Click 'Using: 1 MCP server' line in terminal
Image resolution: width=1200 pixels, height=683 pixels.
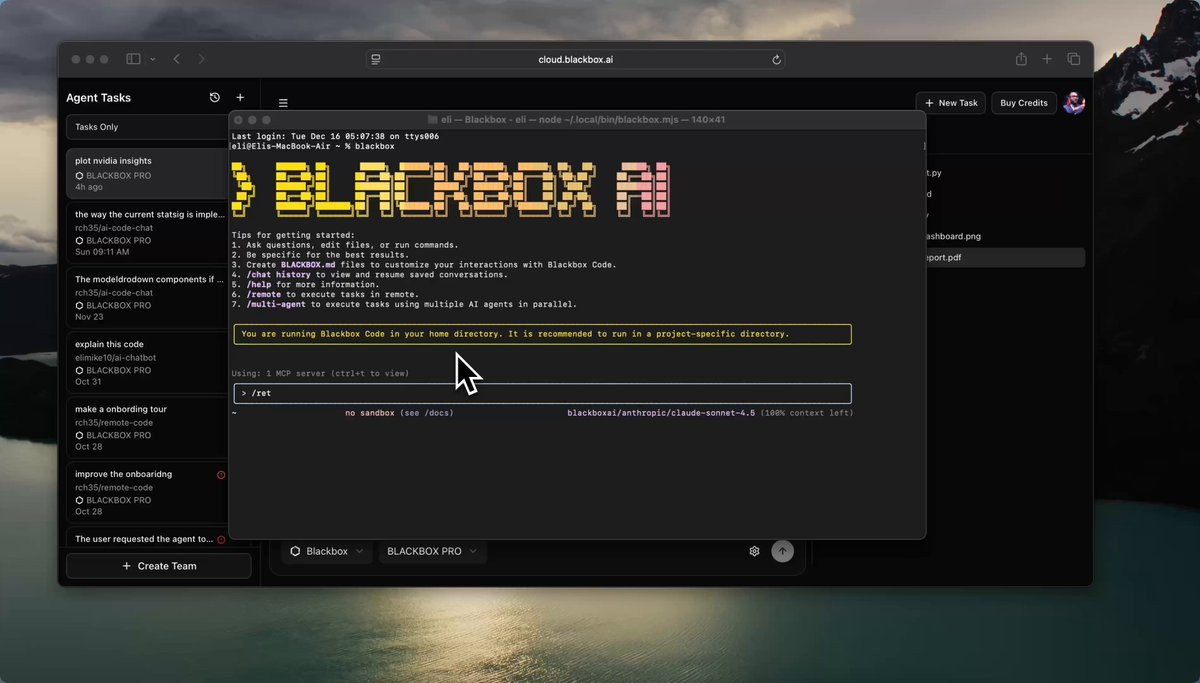(x=320, y=374)
